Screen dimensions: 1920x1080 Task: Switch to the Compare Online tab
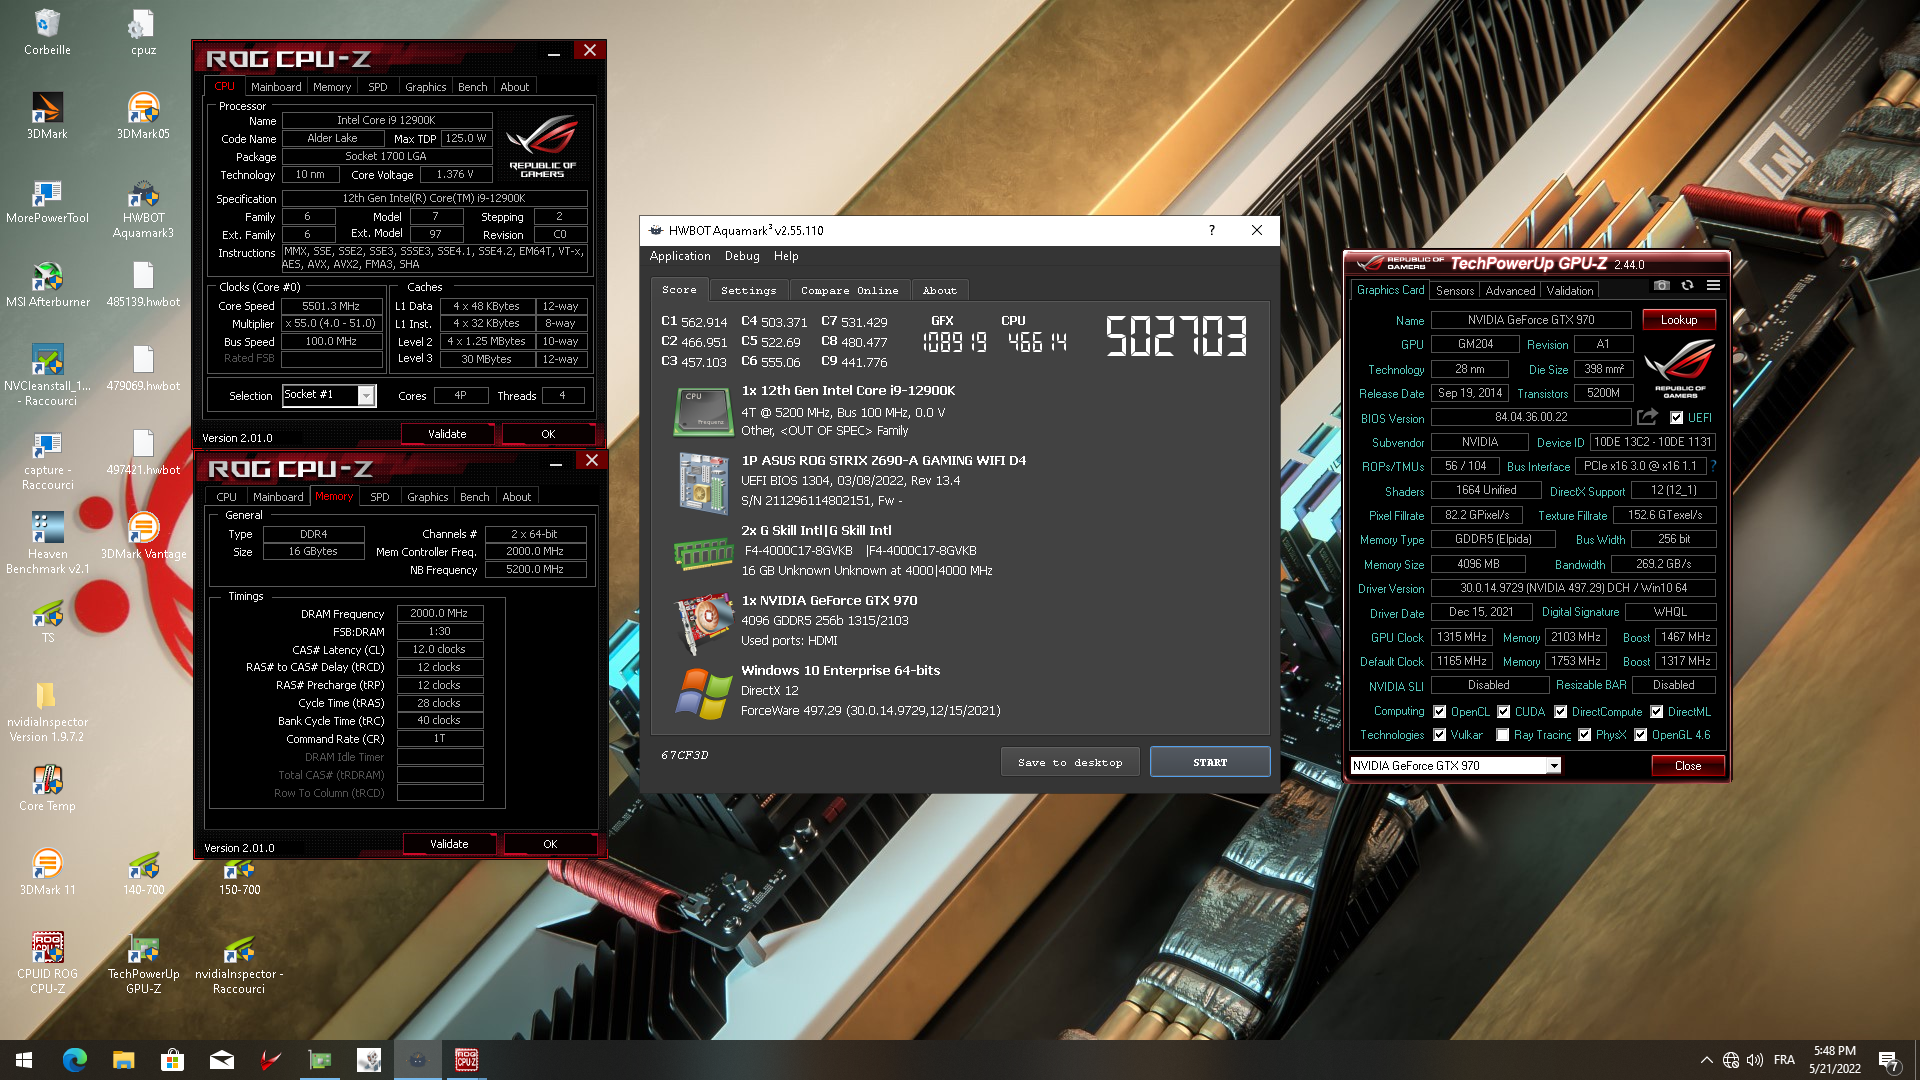pos(849,291)
